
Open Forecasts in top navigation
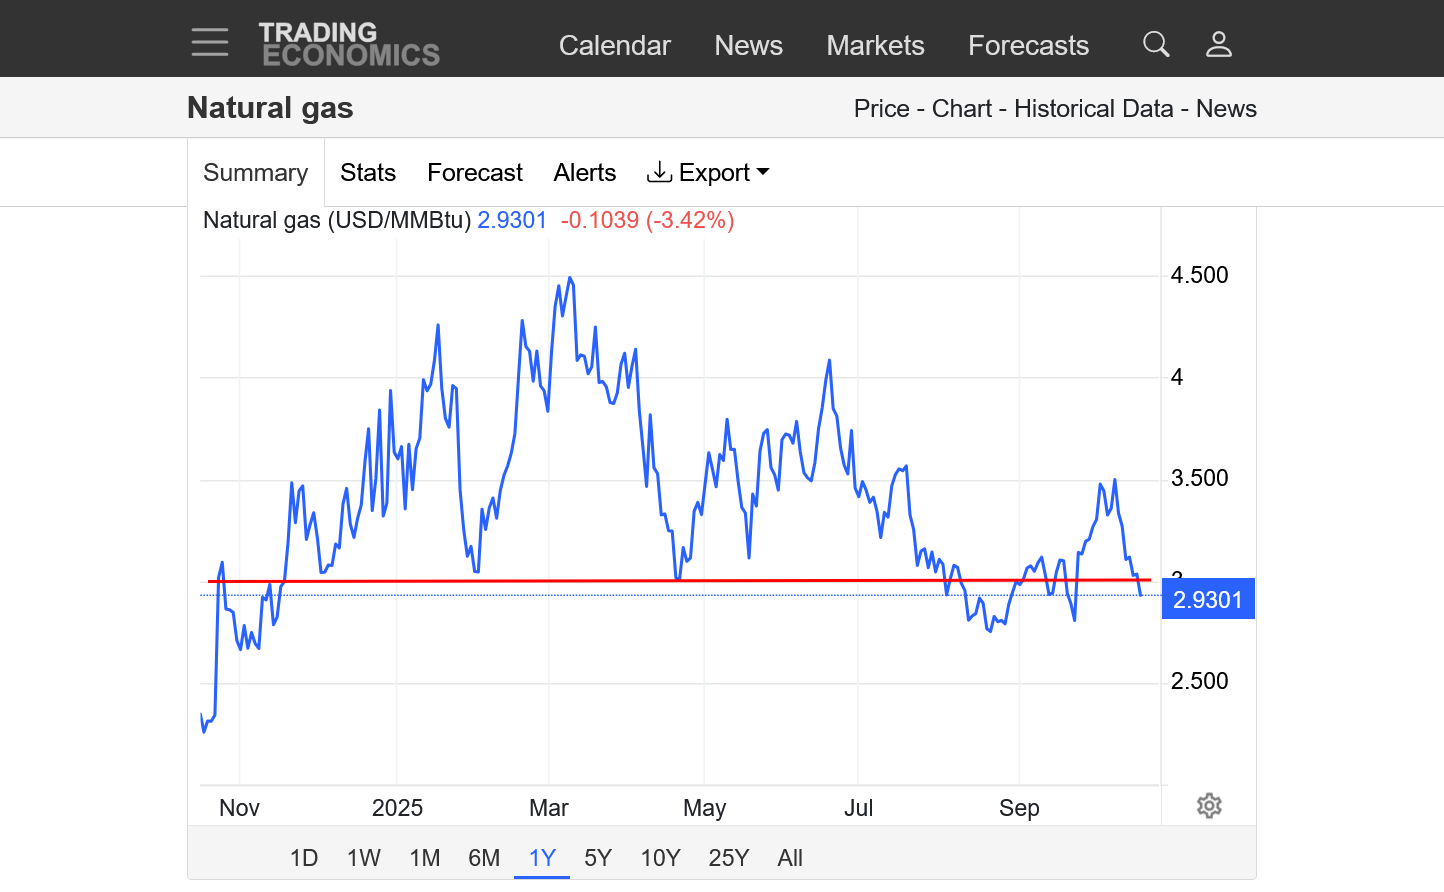[1028, 45]
